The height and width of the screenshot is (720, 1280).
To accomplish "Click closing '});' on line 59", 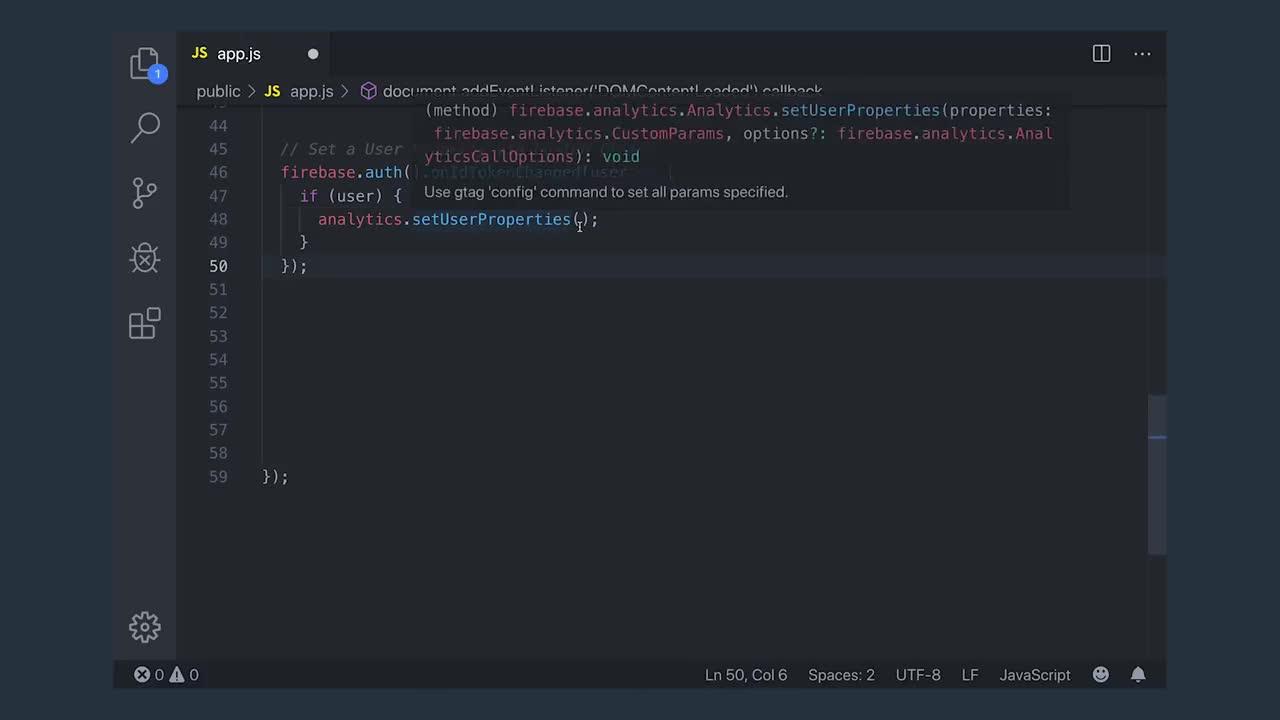I will pyautogui.click(x=275, y=477).
